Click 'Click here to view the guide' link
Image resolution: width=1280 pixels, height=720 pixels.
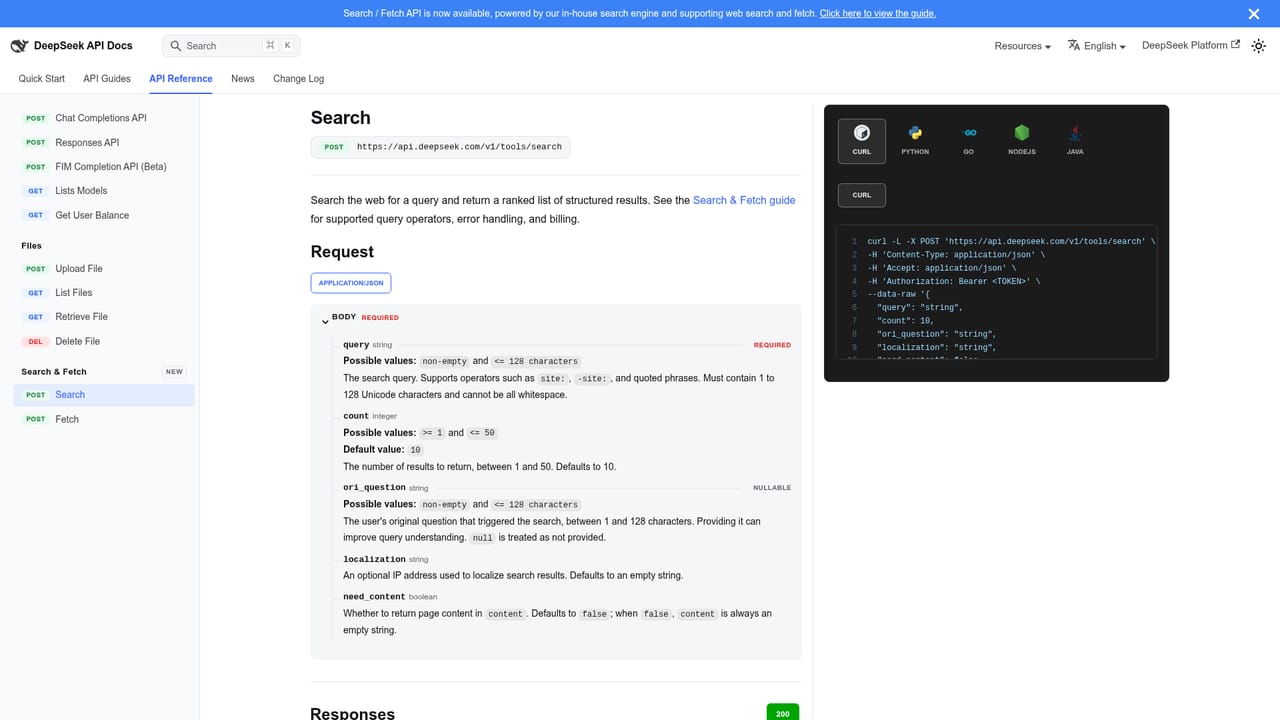pos(878,14)
